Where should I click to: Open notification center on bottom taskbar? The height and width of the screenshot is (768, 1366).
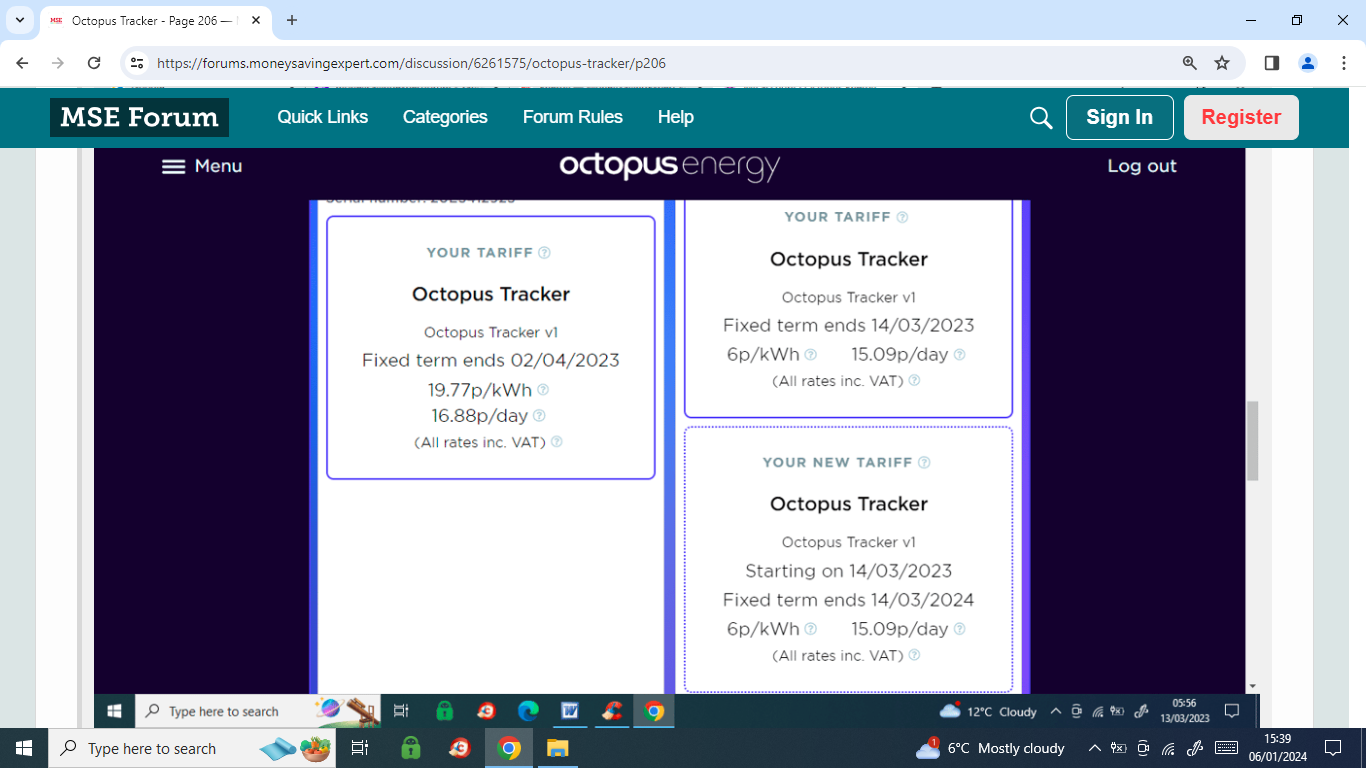[x=1332, y=748]
